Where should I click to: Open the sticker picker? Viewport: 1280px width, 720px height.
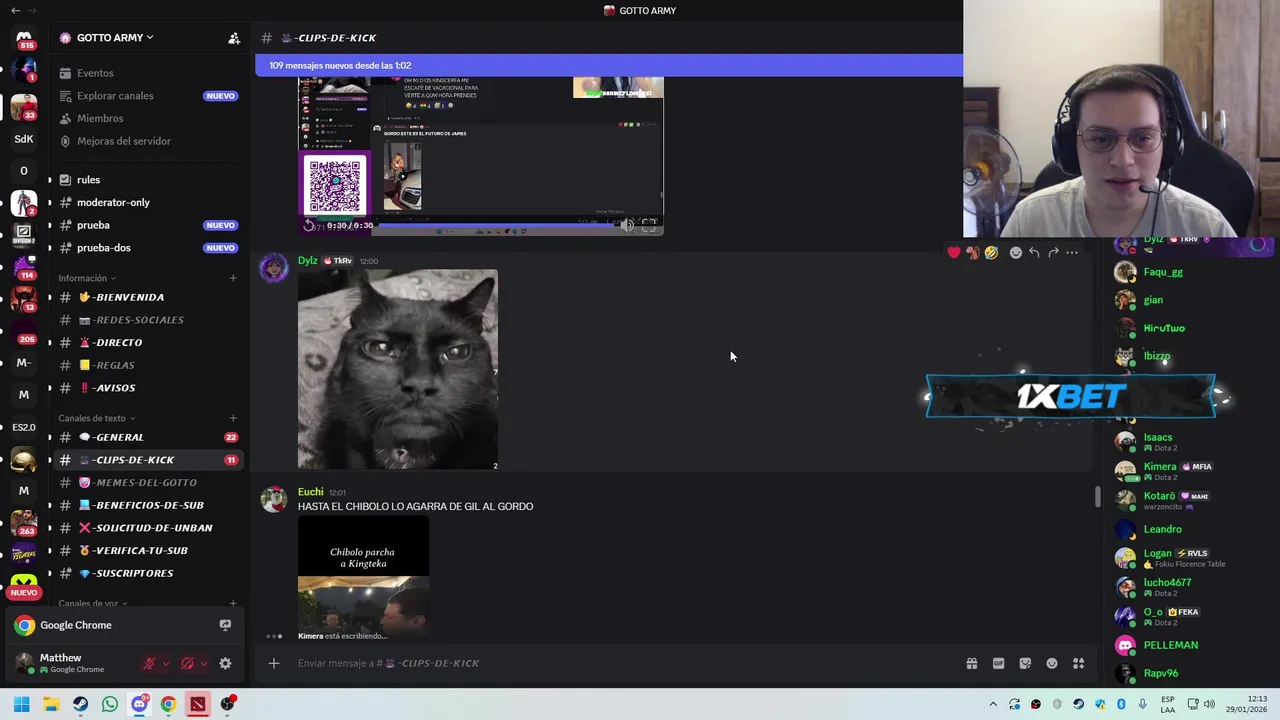1025,663
